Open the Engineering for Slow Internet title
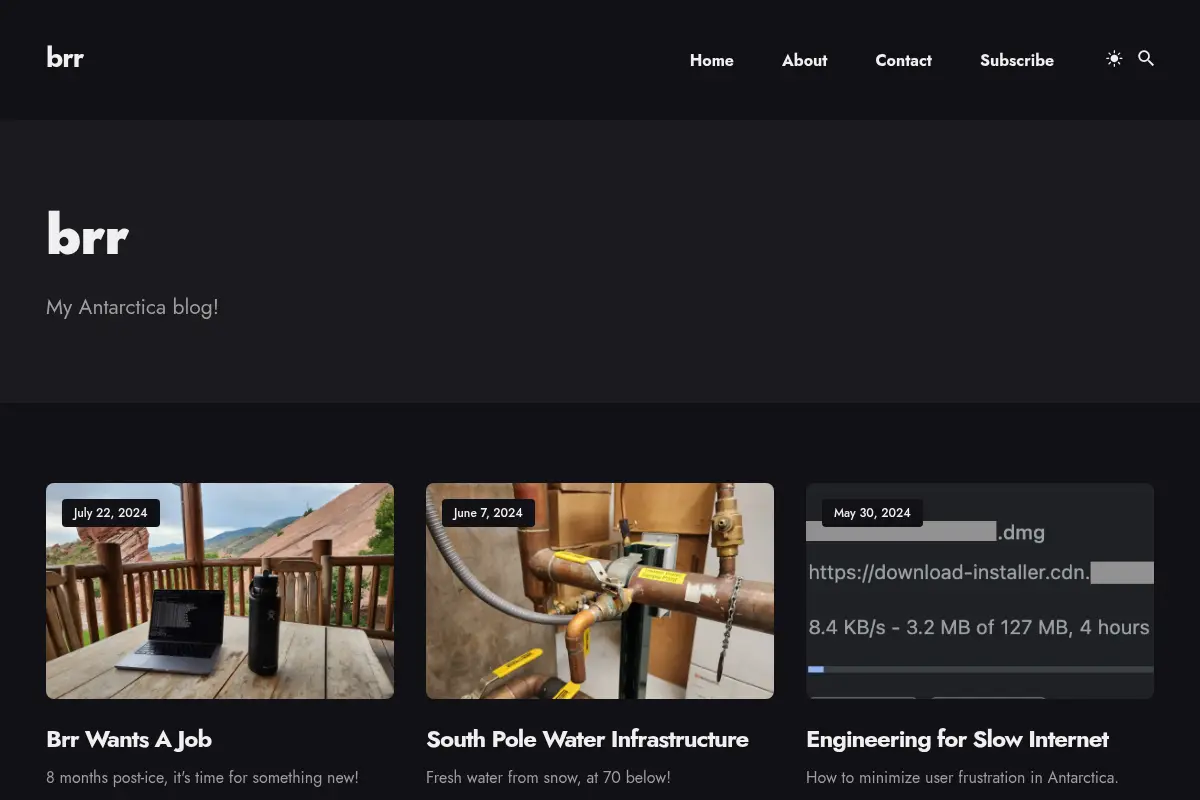Viewport: 1200px width, 800px height. 957,739
